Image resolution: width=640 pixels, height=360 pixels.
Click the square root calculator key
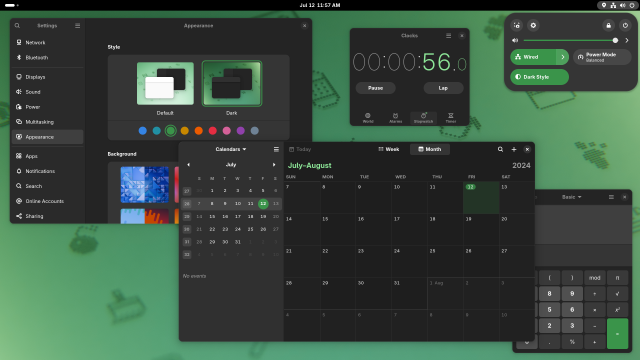618,293
